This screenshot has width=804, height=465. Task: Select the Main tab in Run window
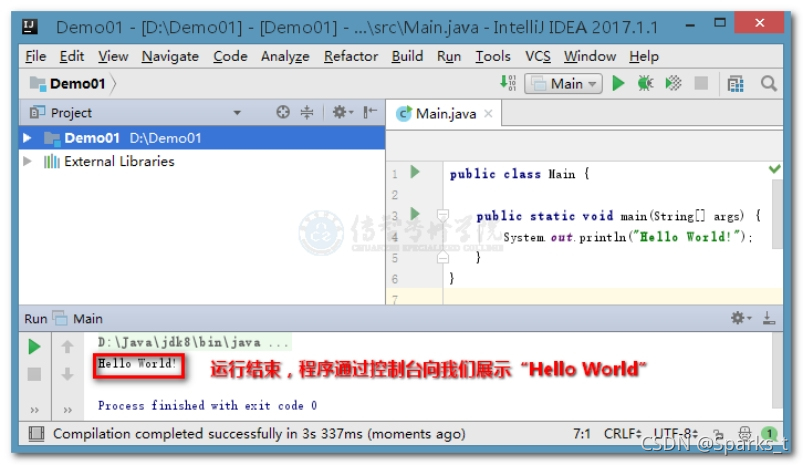[x=79, y=318]
